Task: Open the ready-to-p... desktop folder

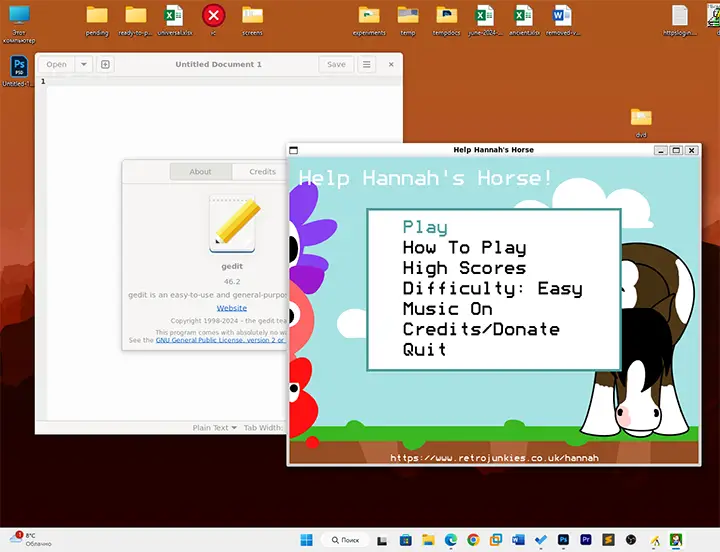Action: tap(135, 21)
